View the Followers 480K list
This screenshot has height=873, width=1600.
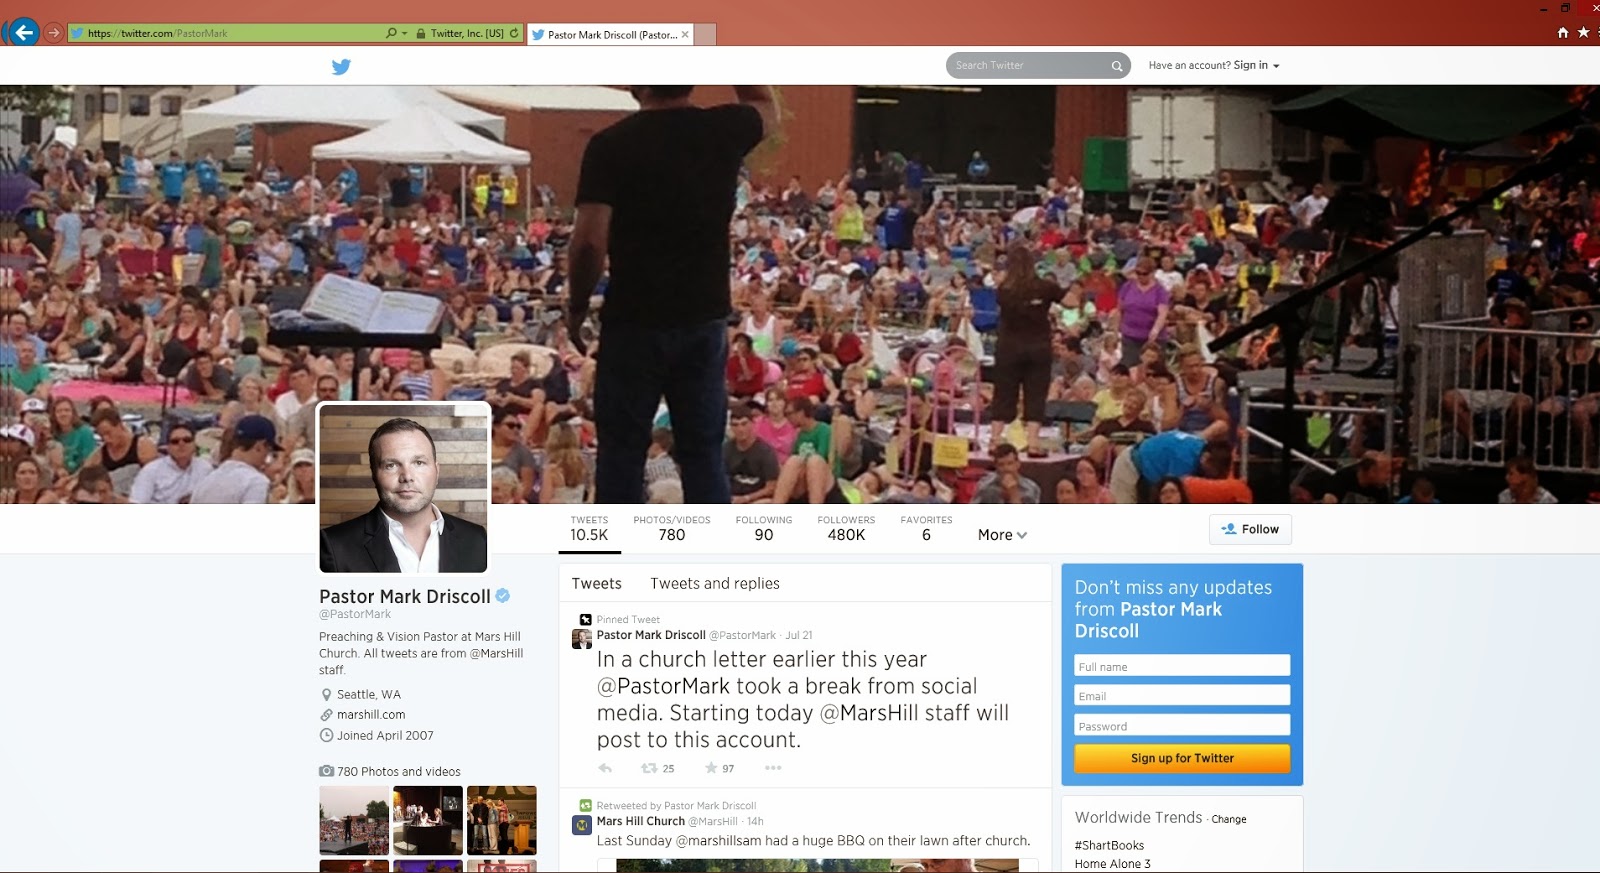point(846,529)
